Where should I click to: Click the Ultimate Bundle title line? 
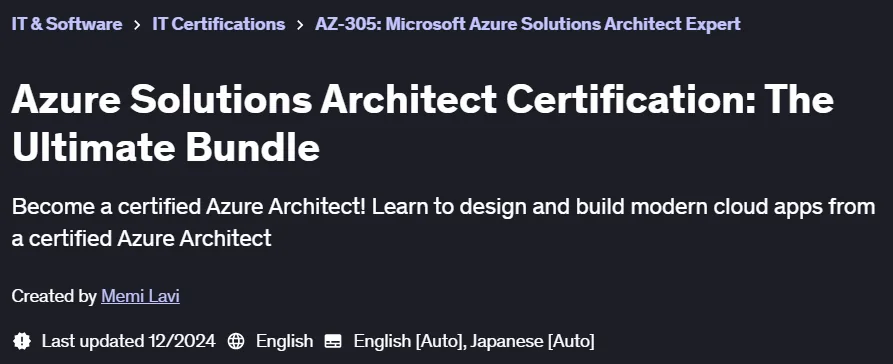(166, 147)
